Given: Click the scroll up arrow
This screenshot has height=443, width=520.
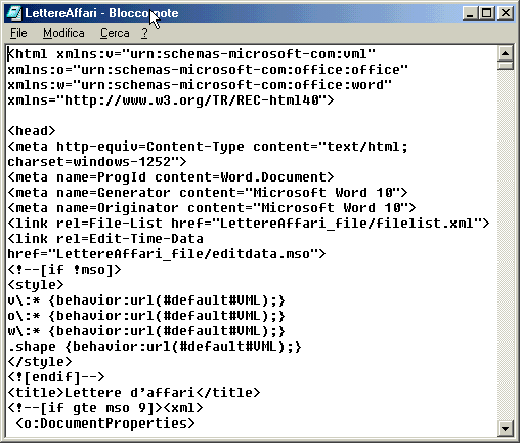Looking at the screenshot, I should (505, 53).
